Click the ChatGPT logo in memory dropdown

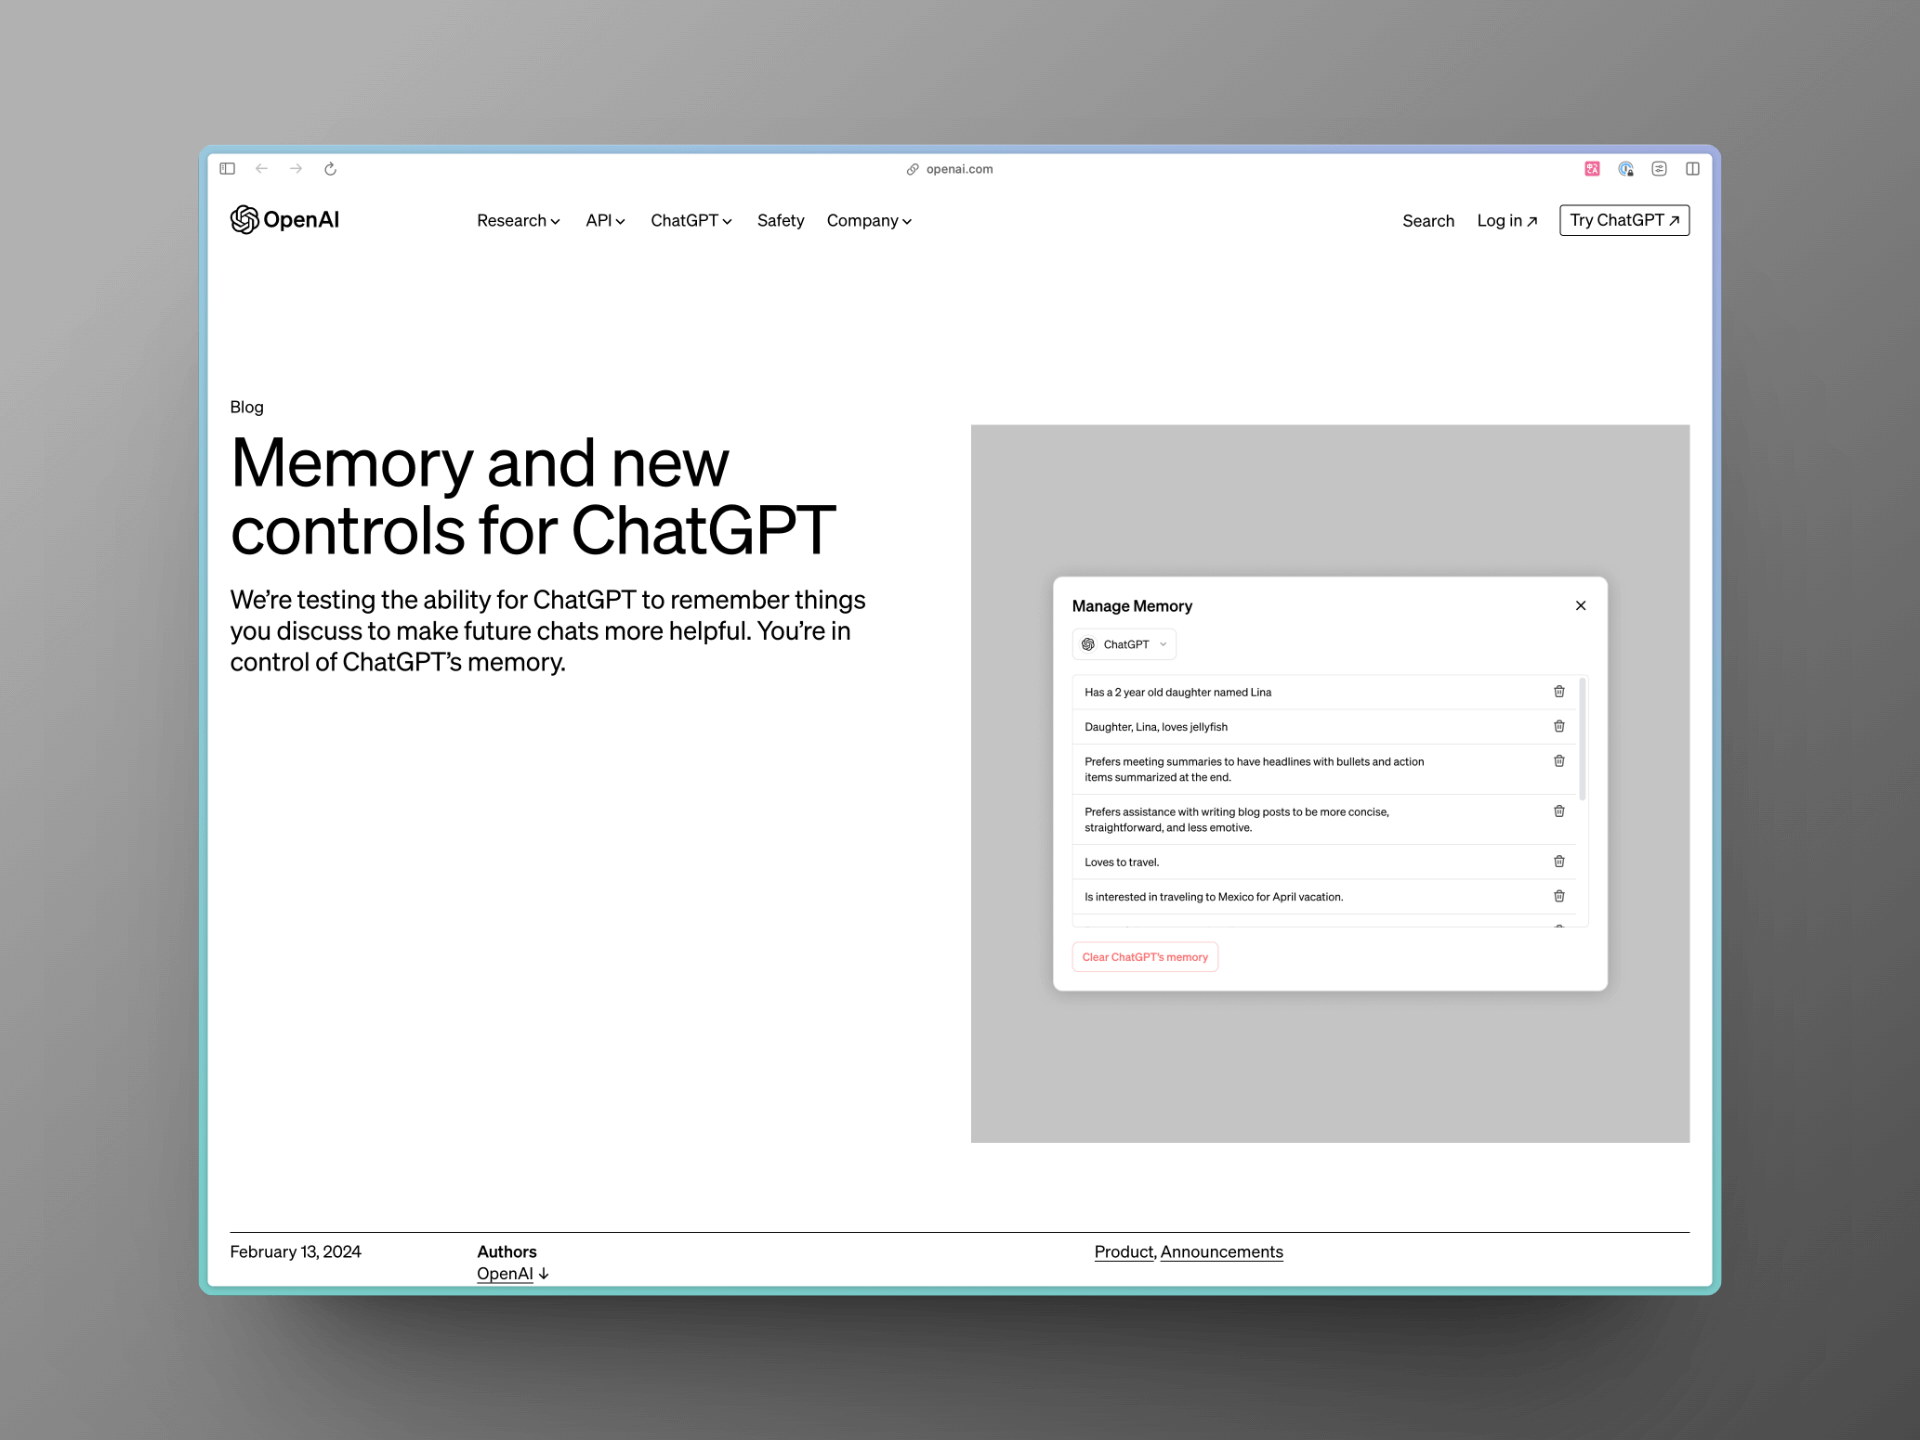pyautogui.click(x=1088, y=645)
